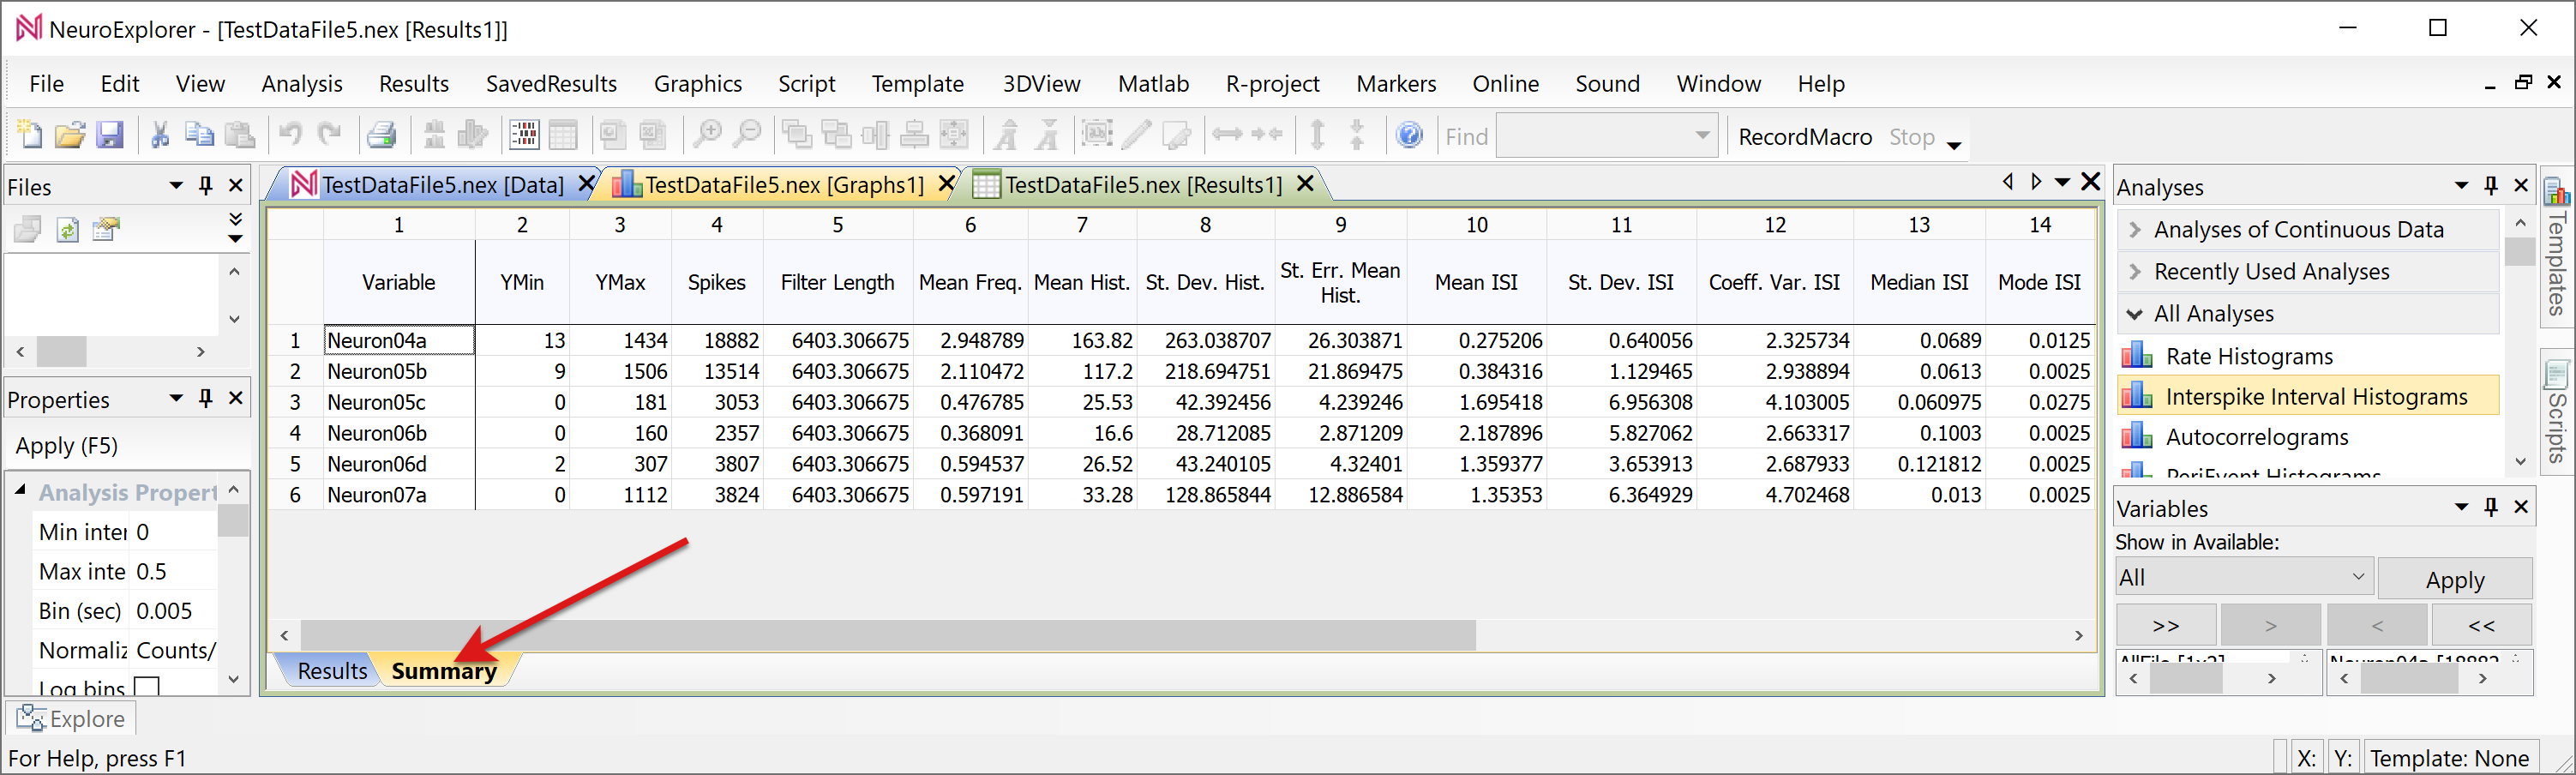Viewport: 2576px width, 775px height.
Task: Click the Apply button in Variables panel
Action: [x=2454, y=580]
